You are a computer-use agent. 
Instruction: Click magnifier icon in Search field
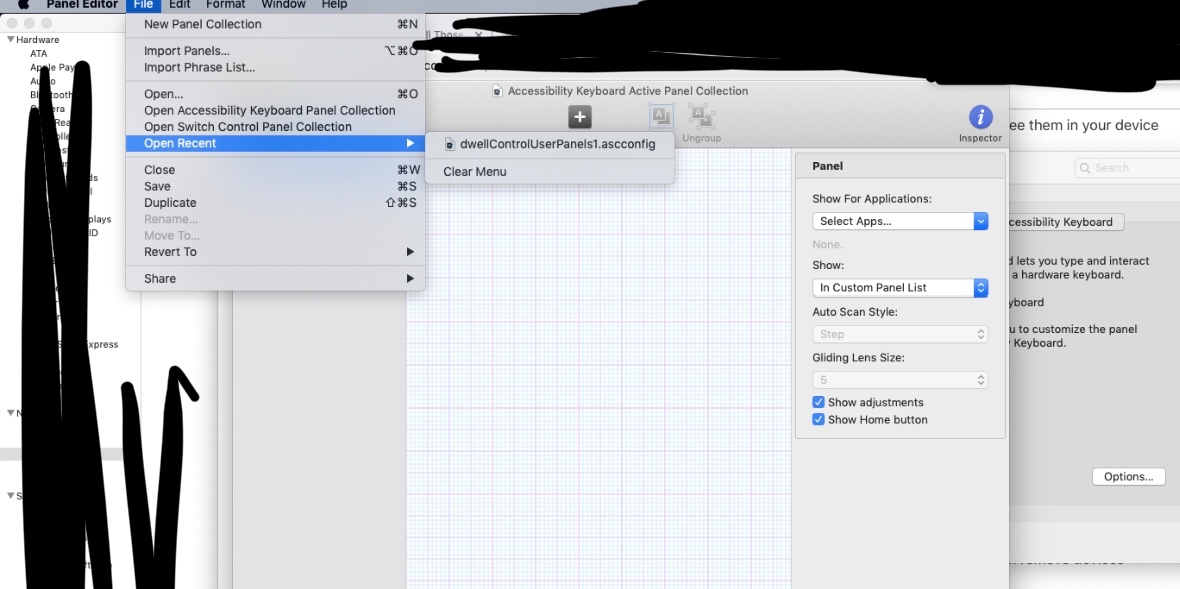pos(1085,168)
